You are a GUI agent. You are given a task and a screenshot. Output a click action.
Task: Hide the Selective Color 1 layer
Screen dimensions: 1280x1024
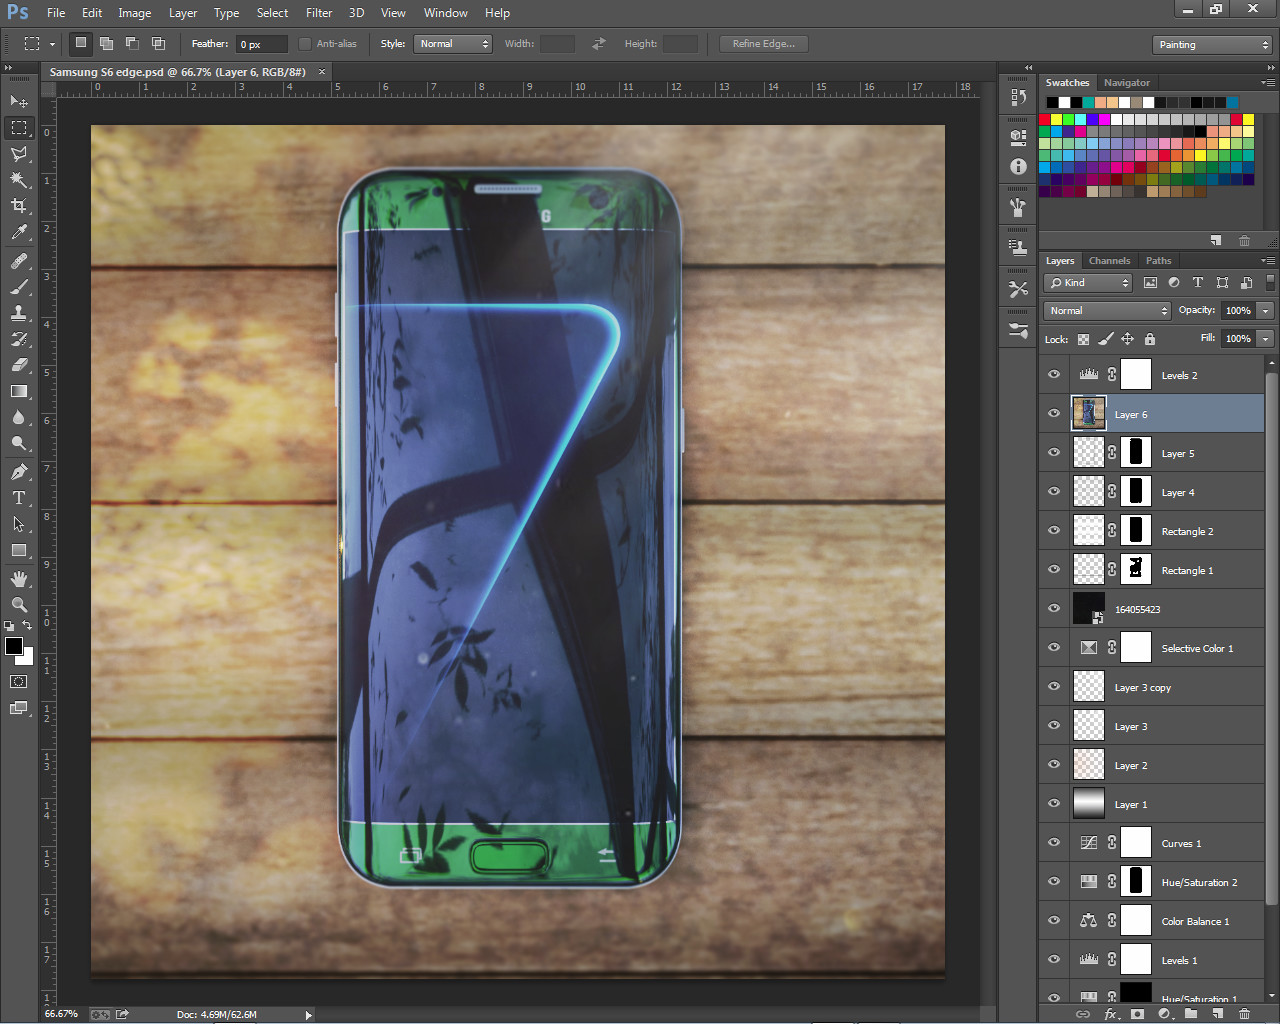[x=1054, y=647]
